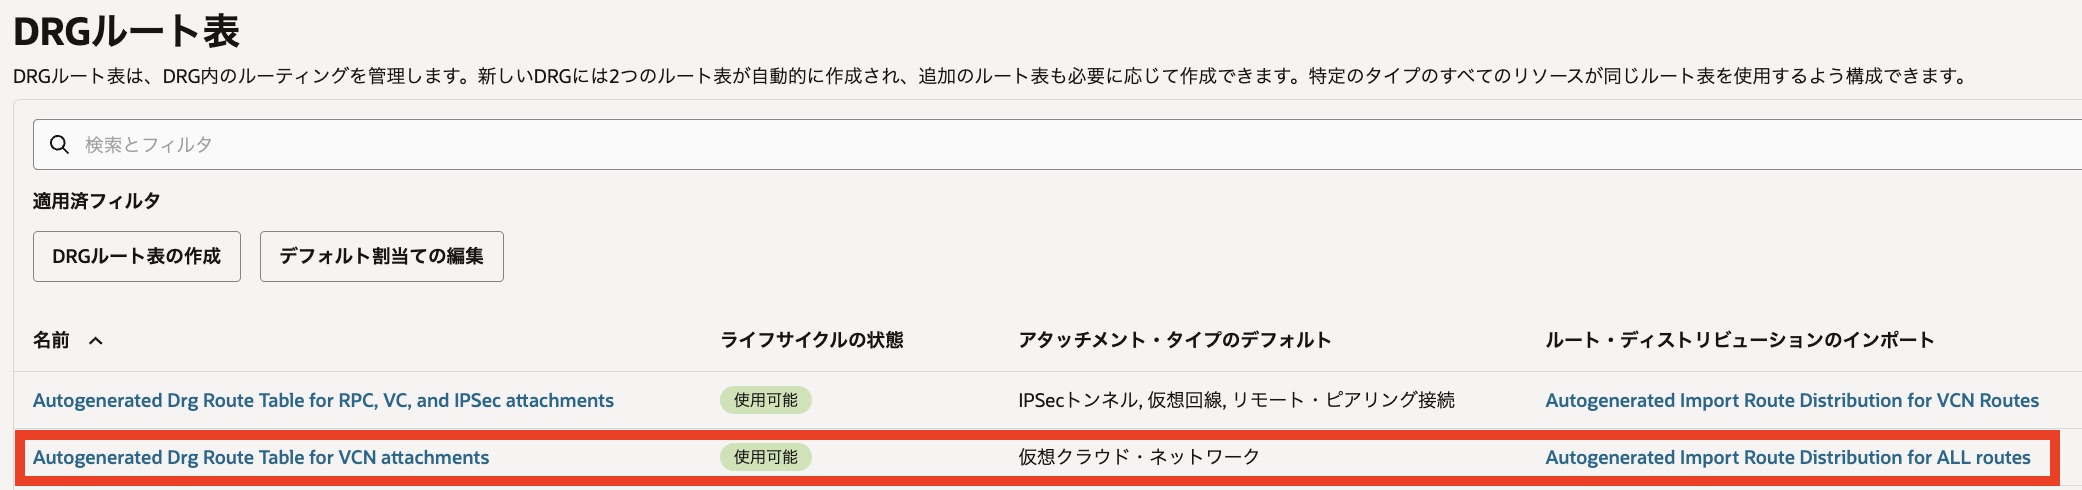Click the IPSecトンネル, 仮想回線 attachment type cell
This screenshot has width=2082, height=490.
point(1236,401)
